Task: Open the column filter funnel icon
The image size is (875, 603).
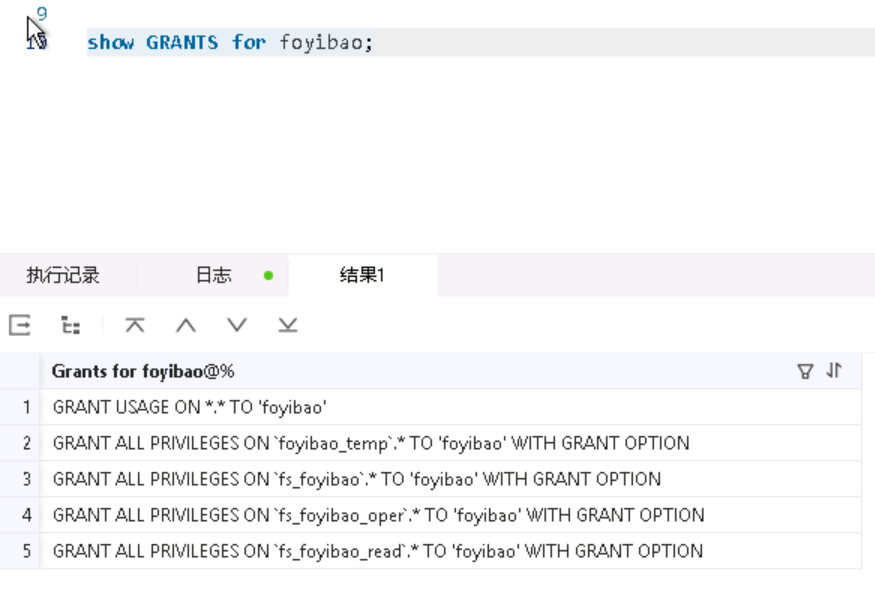Action: [805, 371]
